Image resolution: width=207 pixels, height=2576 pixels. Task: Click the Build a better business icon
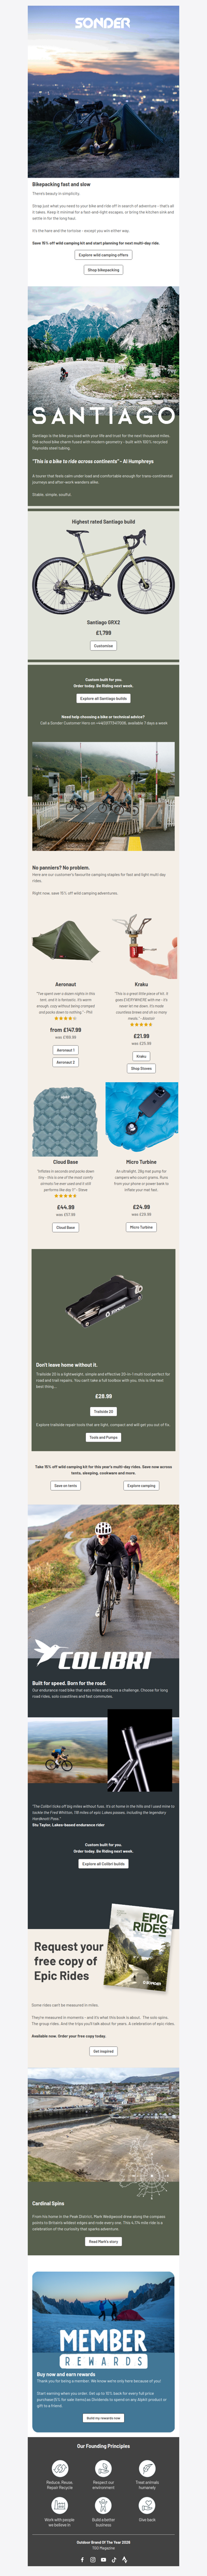click(103, 2506)
